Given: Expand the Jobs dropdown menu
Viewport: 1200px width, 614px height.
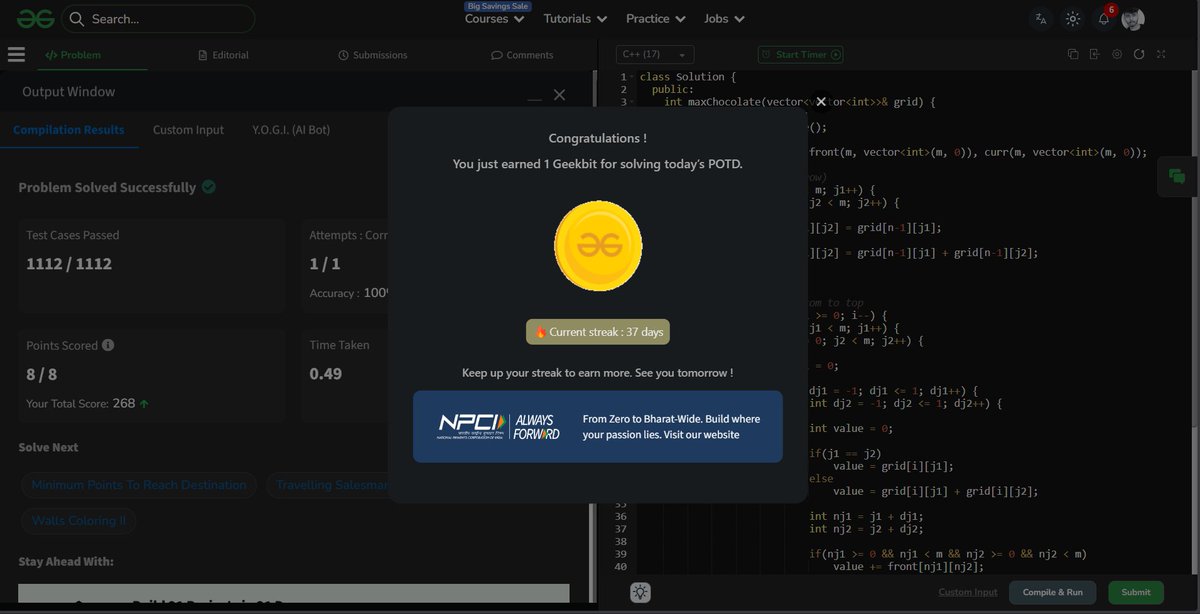Looking at the screenshot, I should tap(725, 18).
